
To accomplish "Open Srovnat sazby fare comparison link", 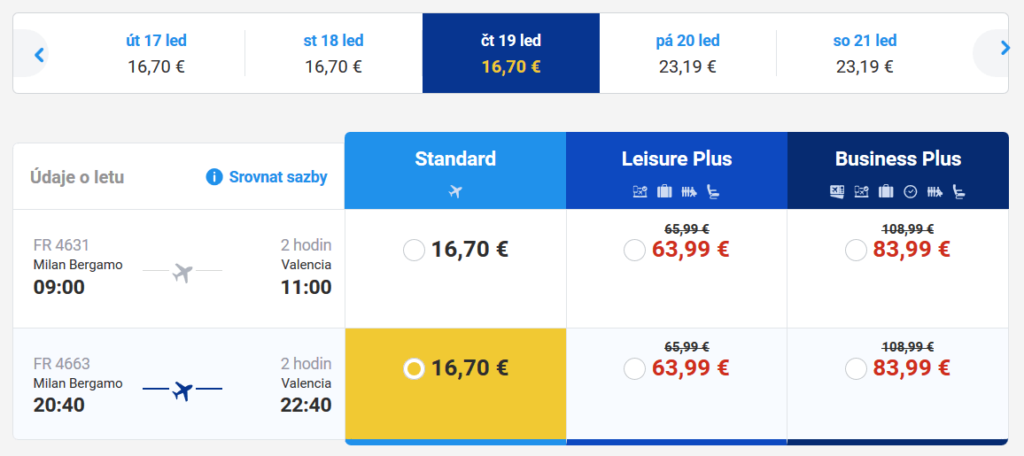I will [278, 177].
